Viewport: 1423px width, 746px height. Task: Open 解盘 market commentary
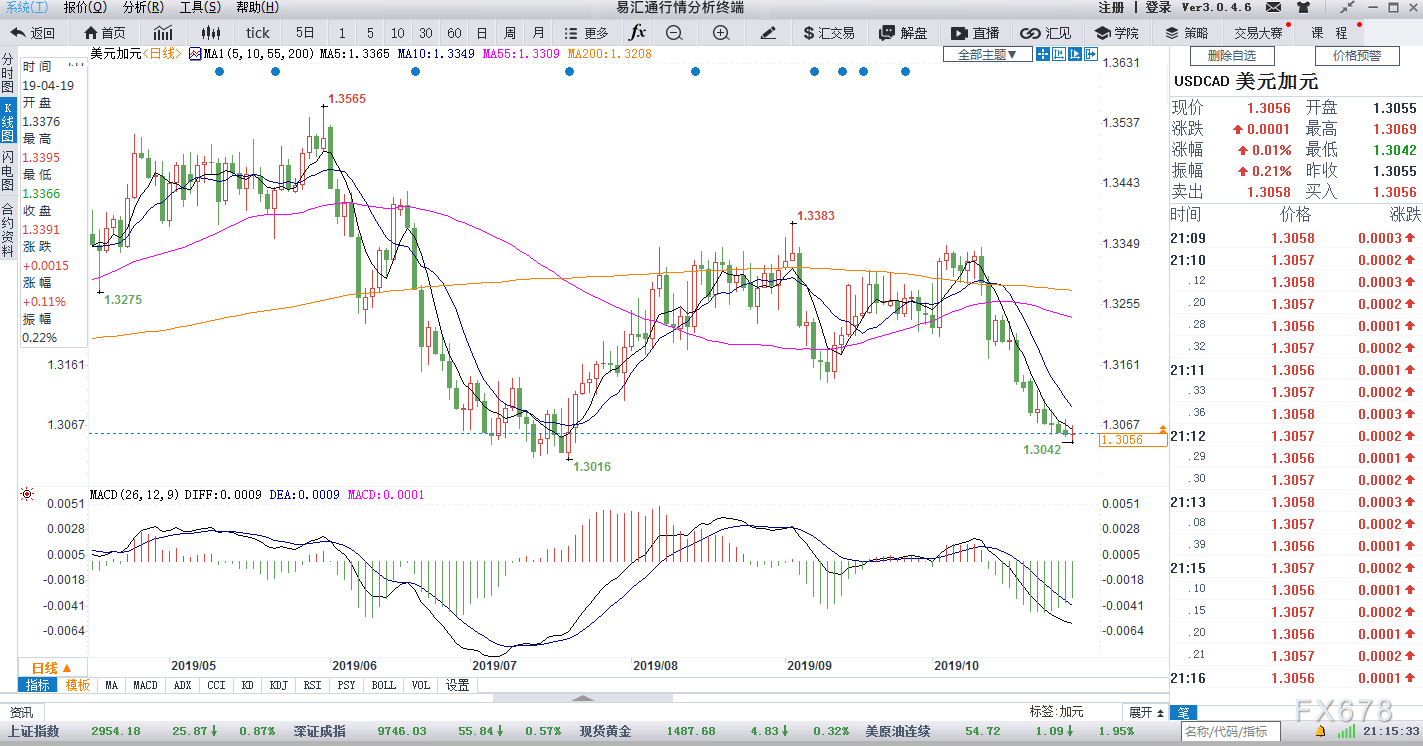[903, 33]
